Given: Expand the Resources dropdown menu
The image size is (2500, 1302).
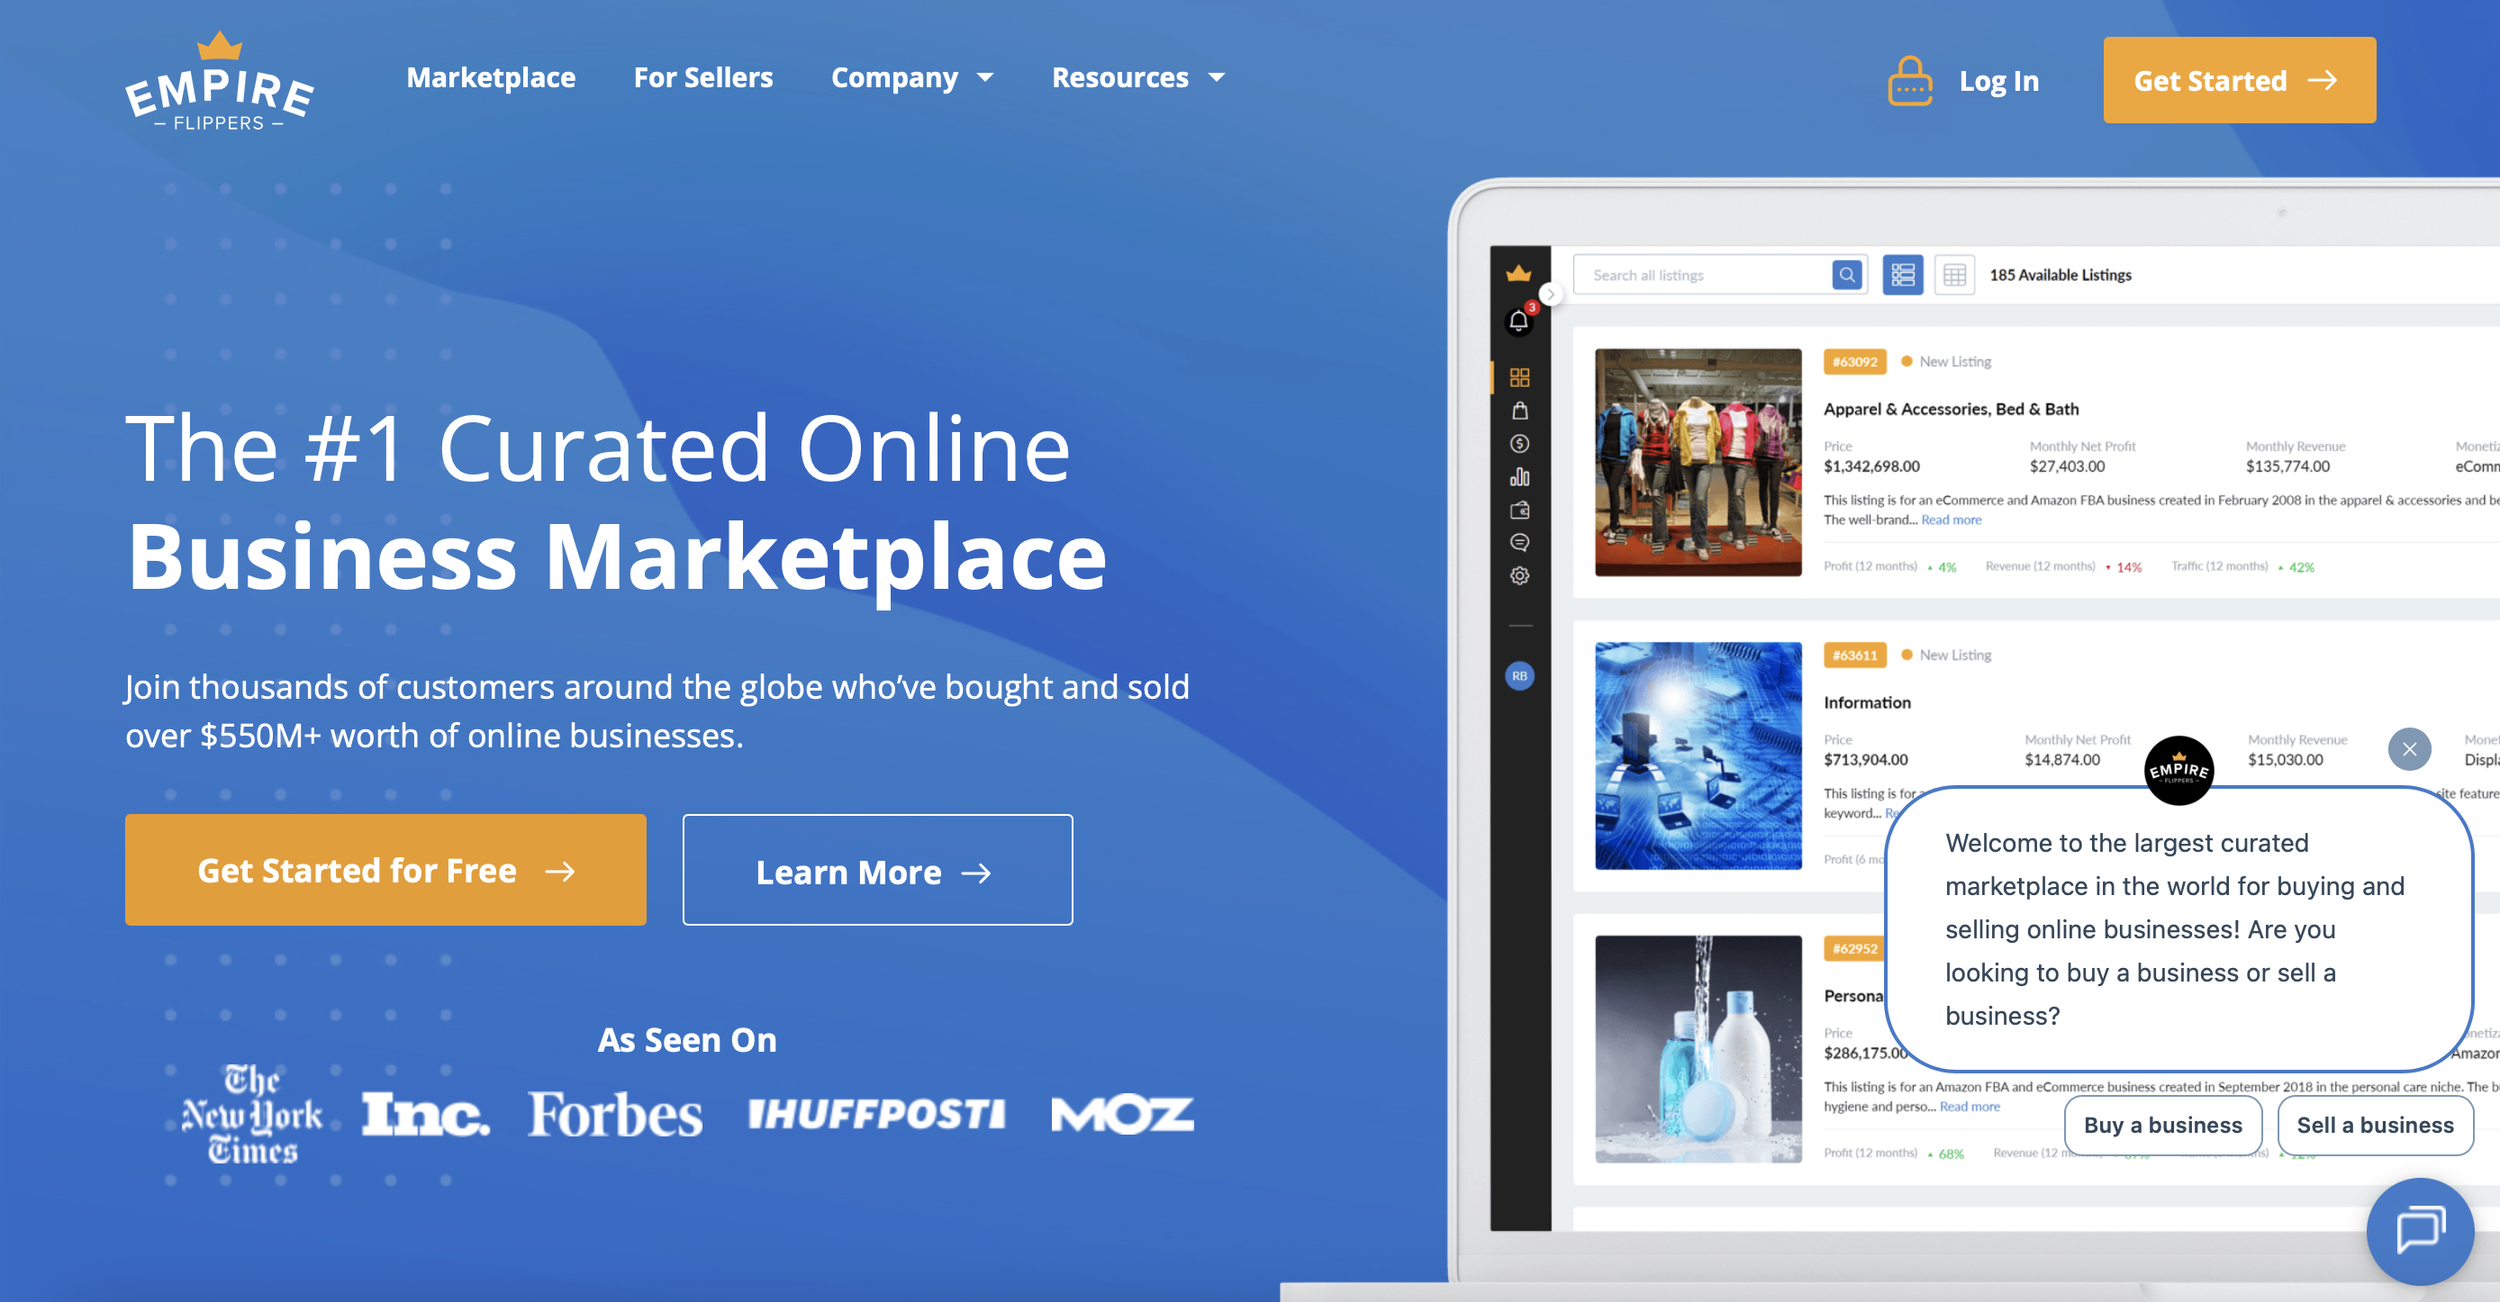Looking at the screenshot, I should tap(1138, 77).
